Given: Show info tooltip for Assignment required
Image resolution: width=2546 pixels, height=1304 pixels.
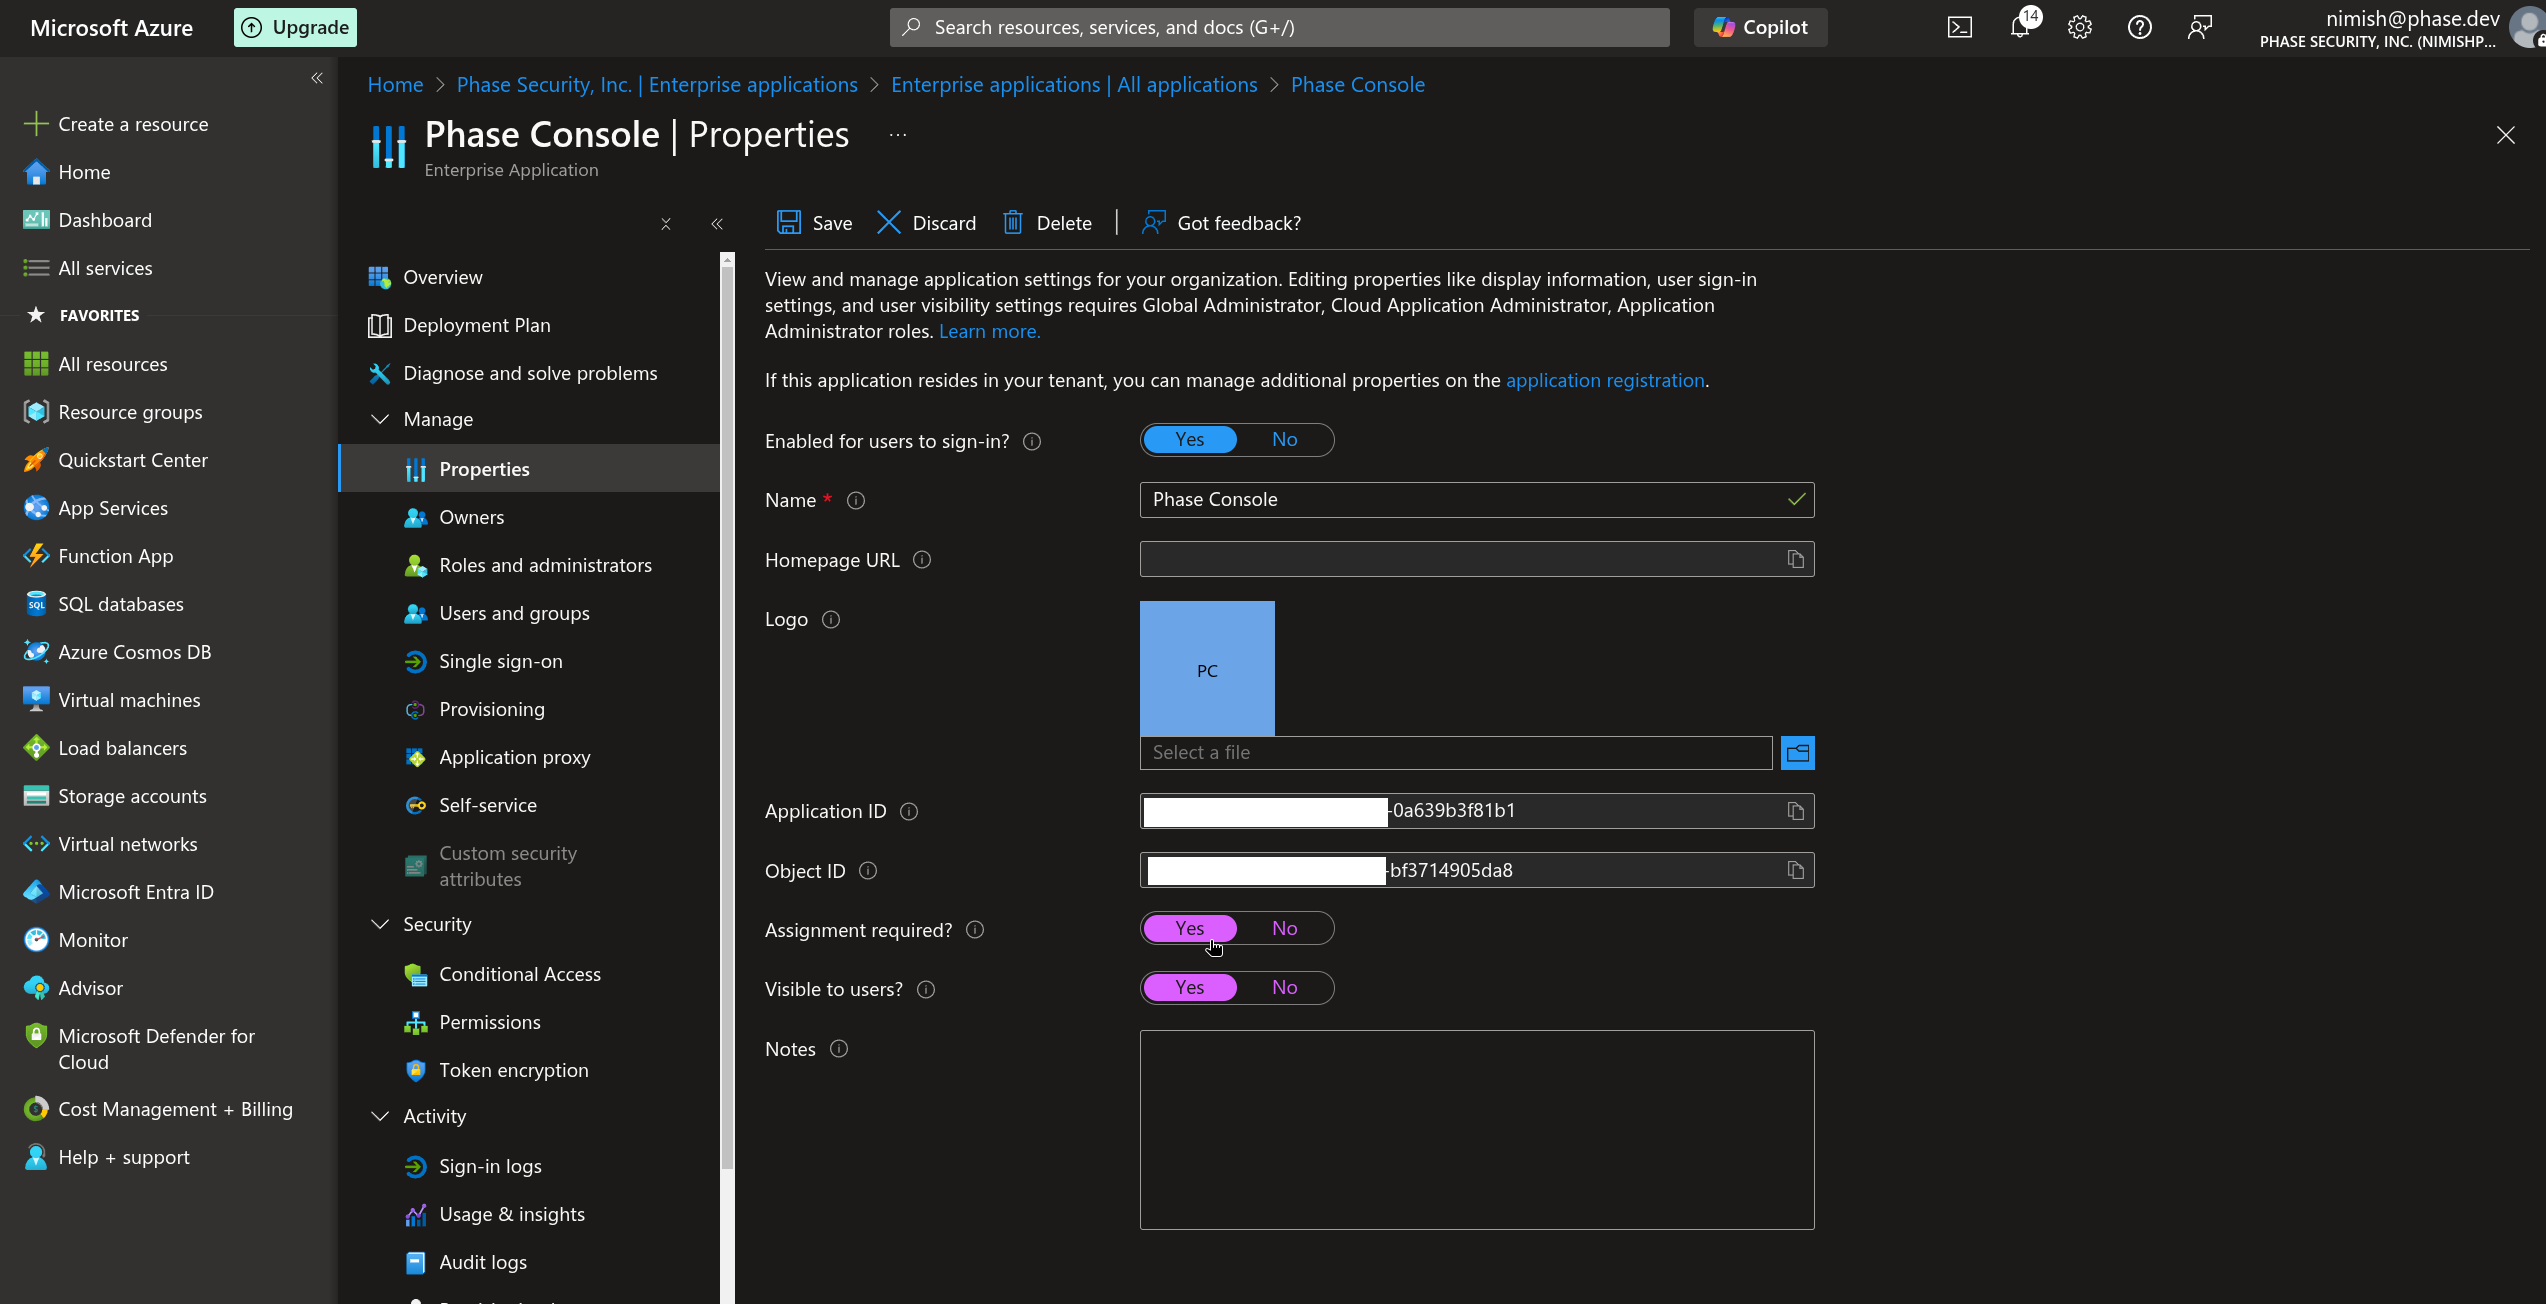Looking at the screenshot, I should (x=975, y=930).
